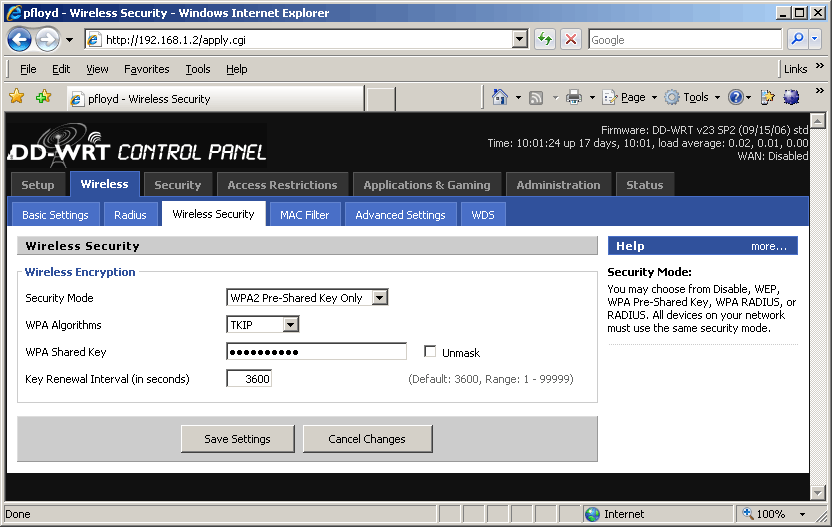Click the WPA Shared Key password field
832x527 pixels.
click(316, 351)
